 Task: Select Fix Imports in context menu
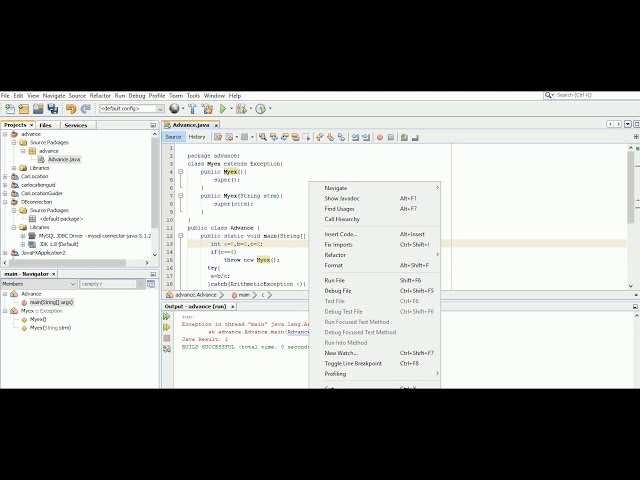click(374, 244)
